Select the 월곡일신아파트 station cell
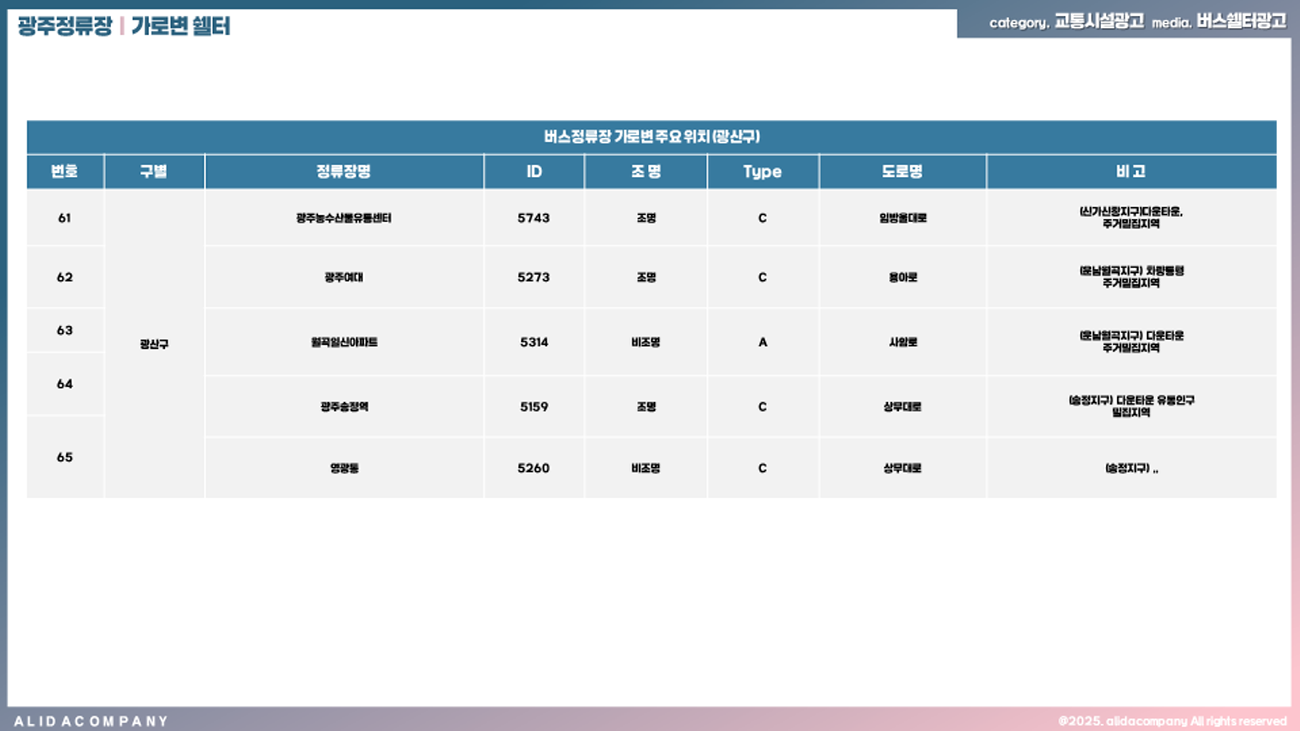The width and height of the screenshot is (1300, 731). point(343,342)
